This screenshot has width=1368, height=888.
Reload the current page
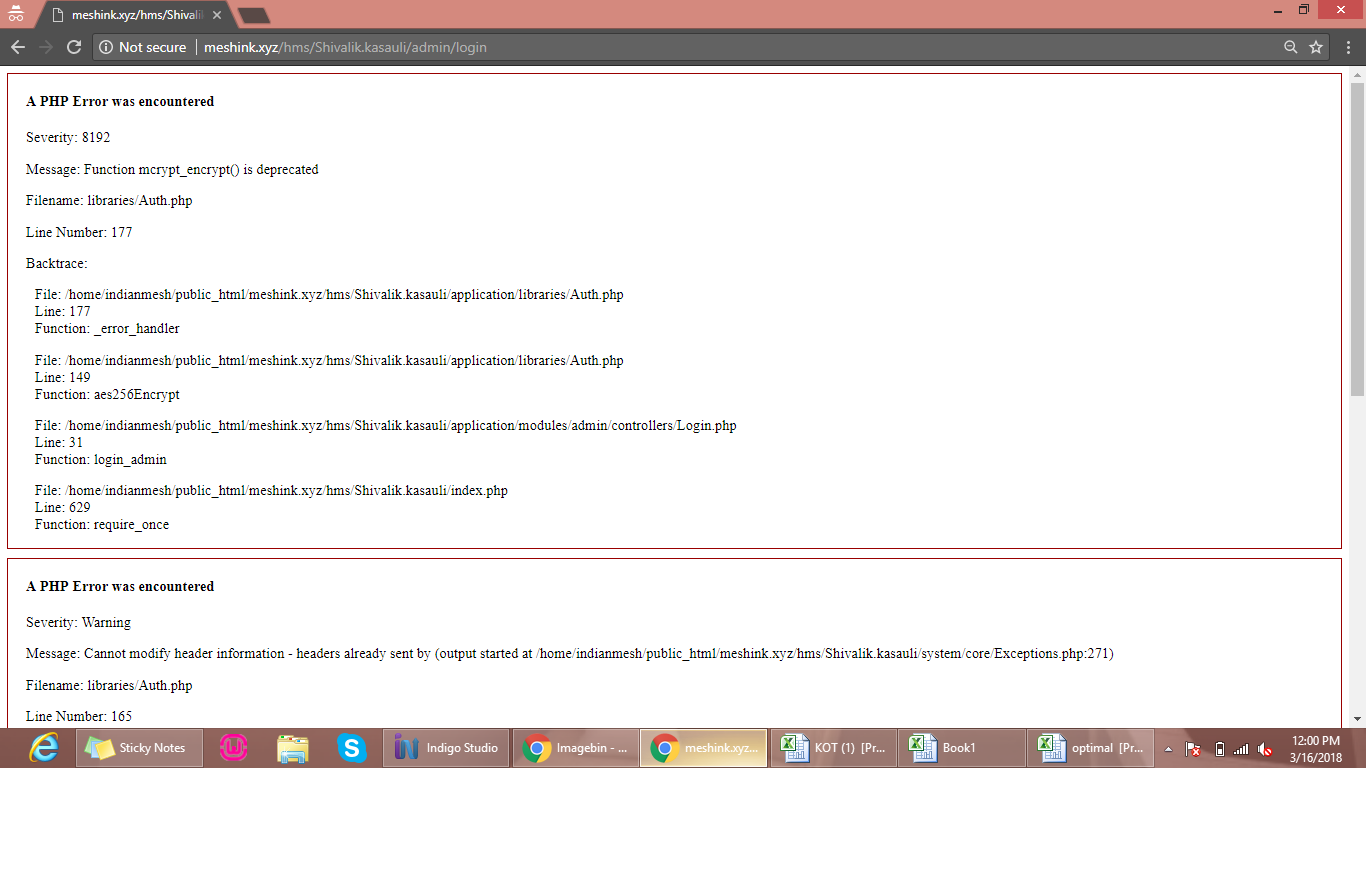[x=73, y=47]
